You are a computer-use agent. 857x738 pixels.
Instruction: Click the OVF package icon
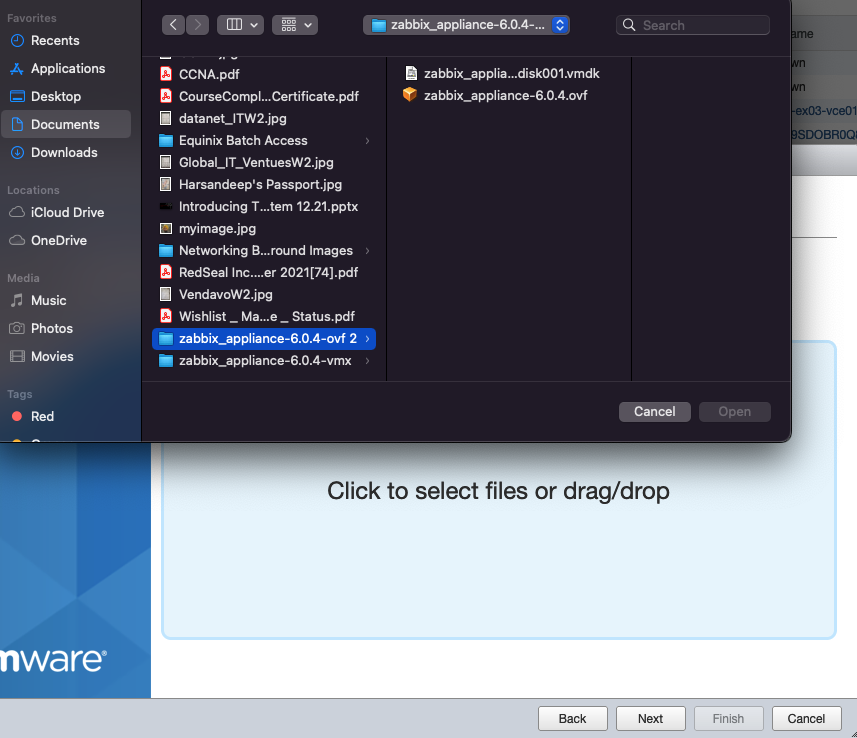pos(410,95)
